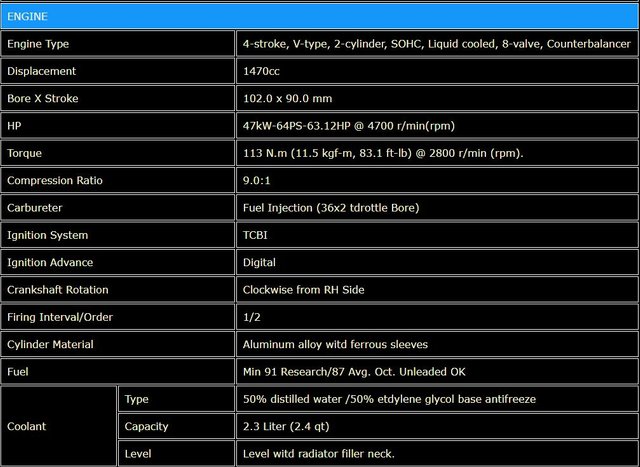Screen dimensions: 640x467
Task: Click the '4-stroke, V-type, 2-cylinder' value
Action: 437,44
